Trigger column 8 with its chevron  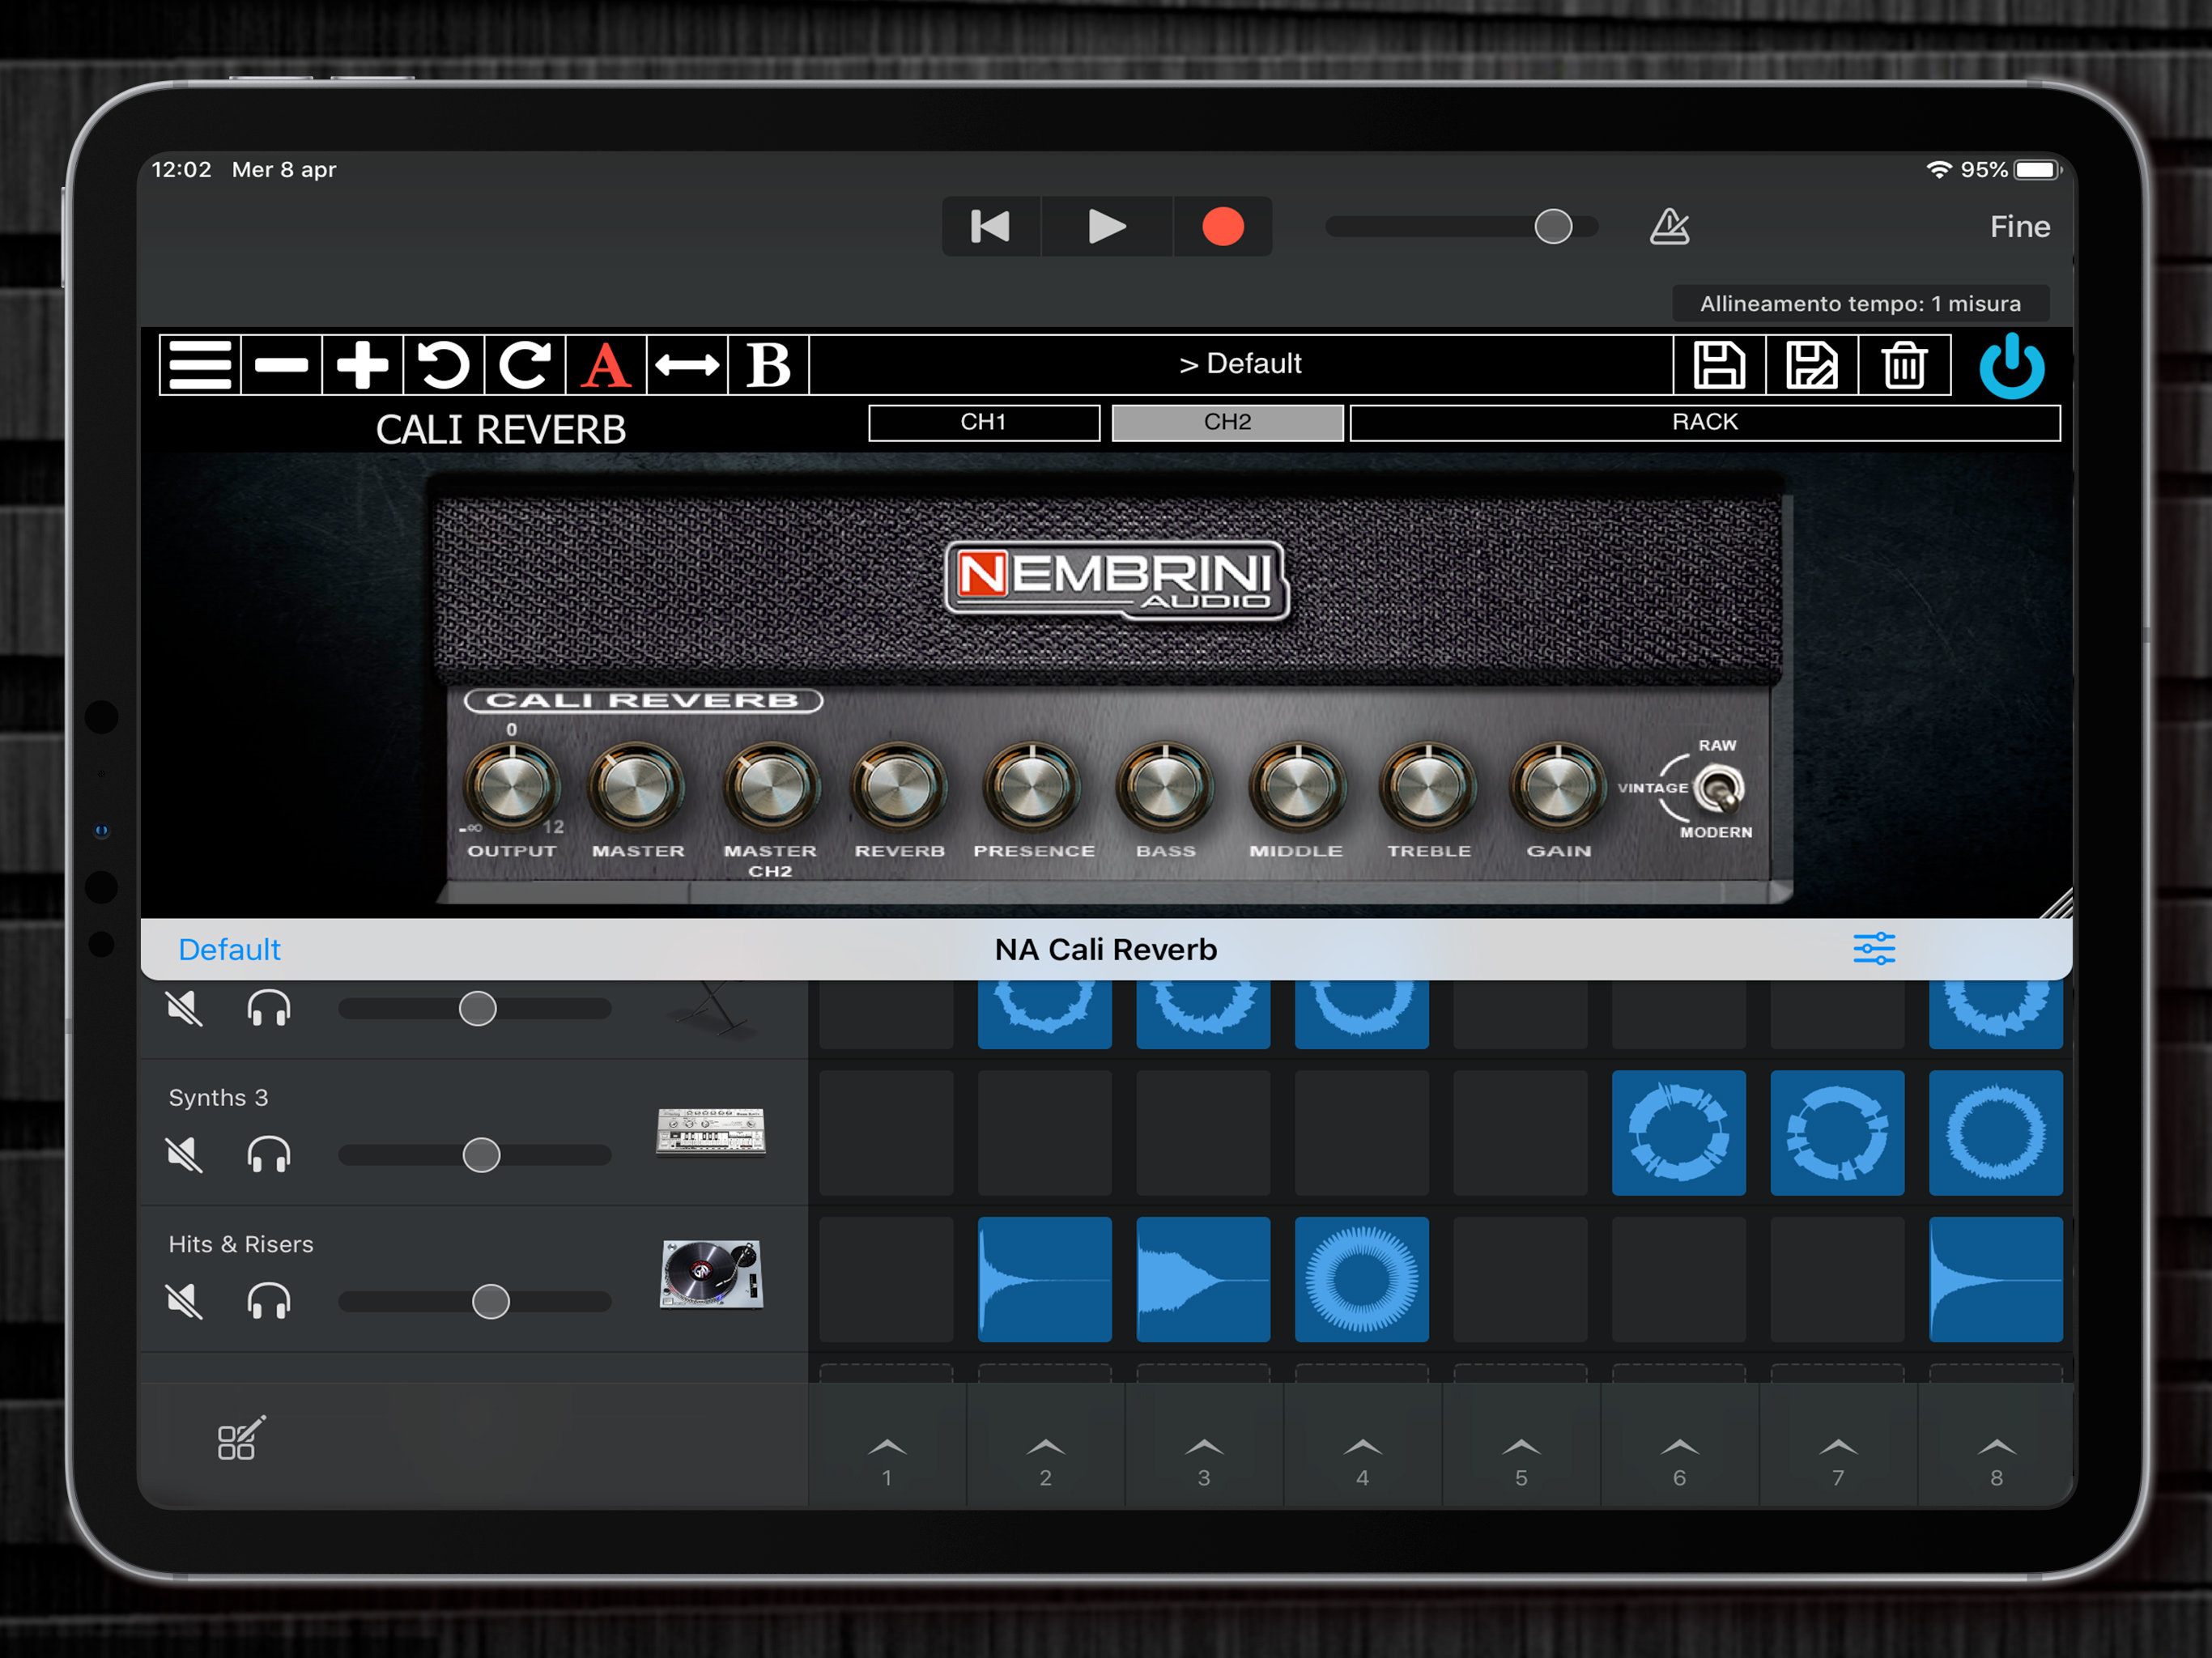pos(1996,1446)
